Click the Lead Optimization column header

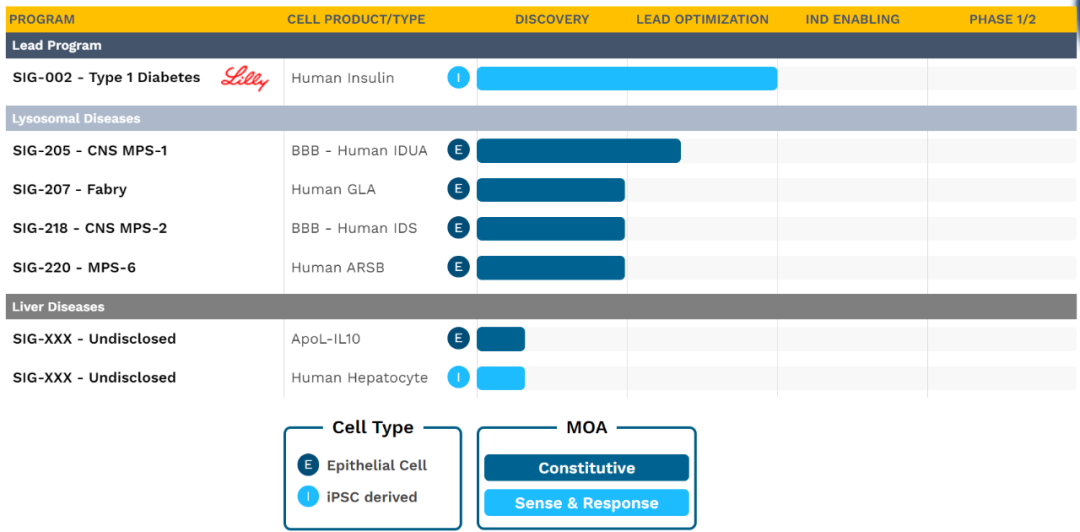[702, 19]
